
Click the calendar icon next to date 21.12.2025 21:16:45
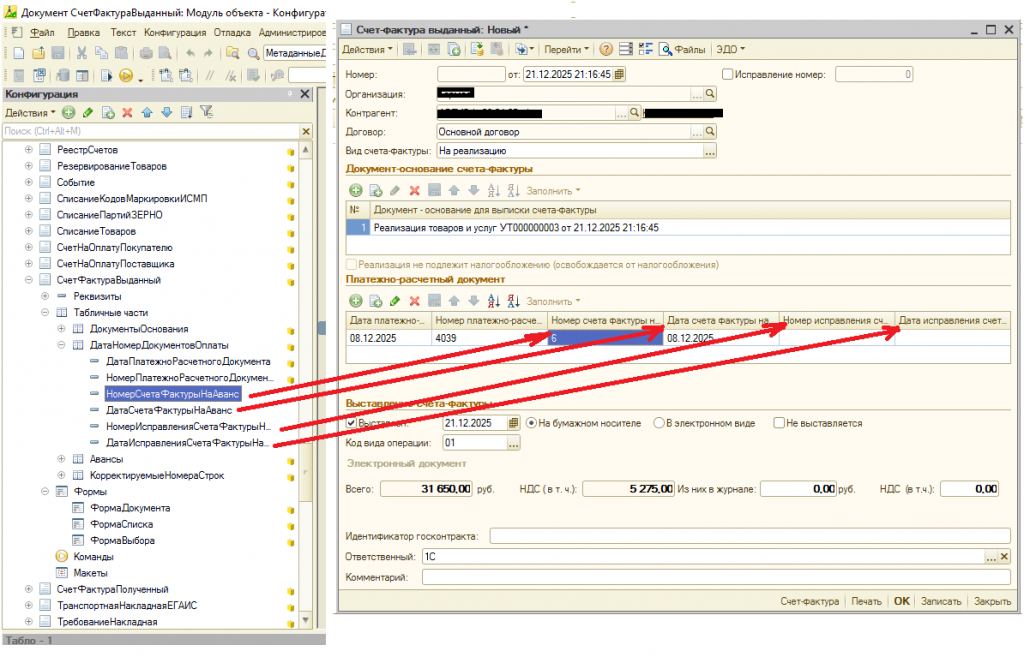(x=619, y=74)
